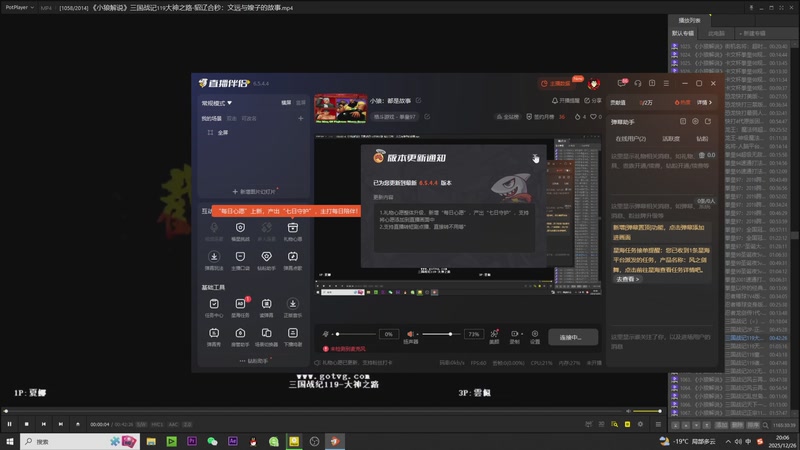This screenshot has width=800, height=450.
Task: Select the 播放列表 tab in PotPlayer
Action: [x=689, y=20]
